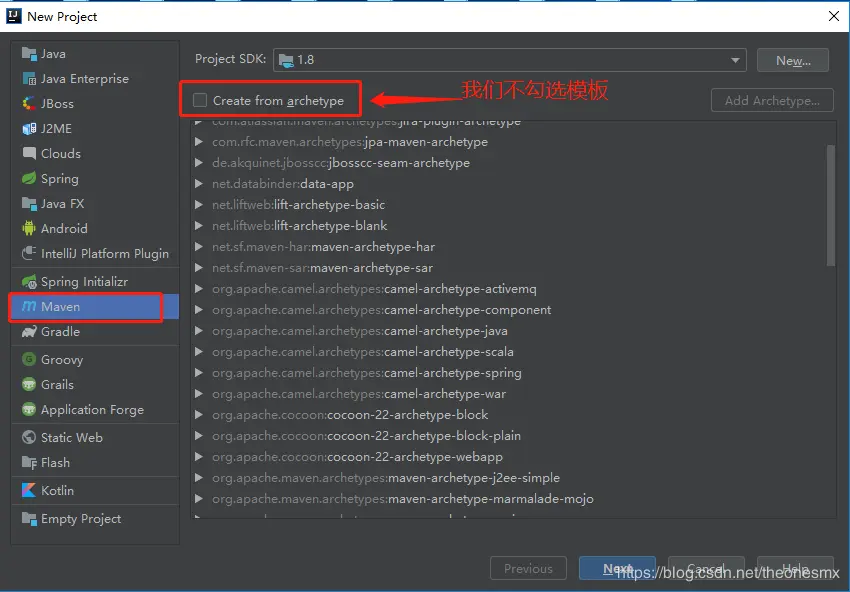Click the Clouds icon
Image resolution: width=850 pixels, height=592 pixels.
[29, 153]
